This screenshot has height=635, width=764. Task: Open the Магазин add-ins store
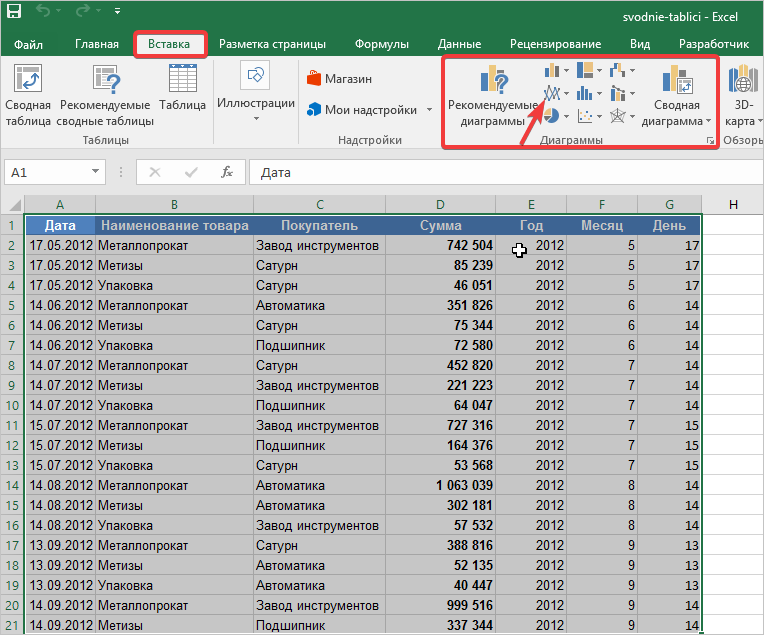[339, 79]
